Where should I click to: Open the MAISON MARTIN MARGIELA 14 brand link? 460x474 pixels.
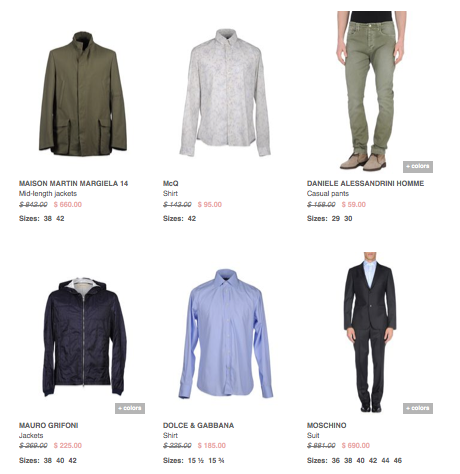click(73, 183)
